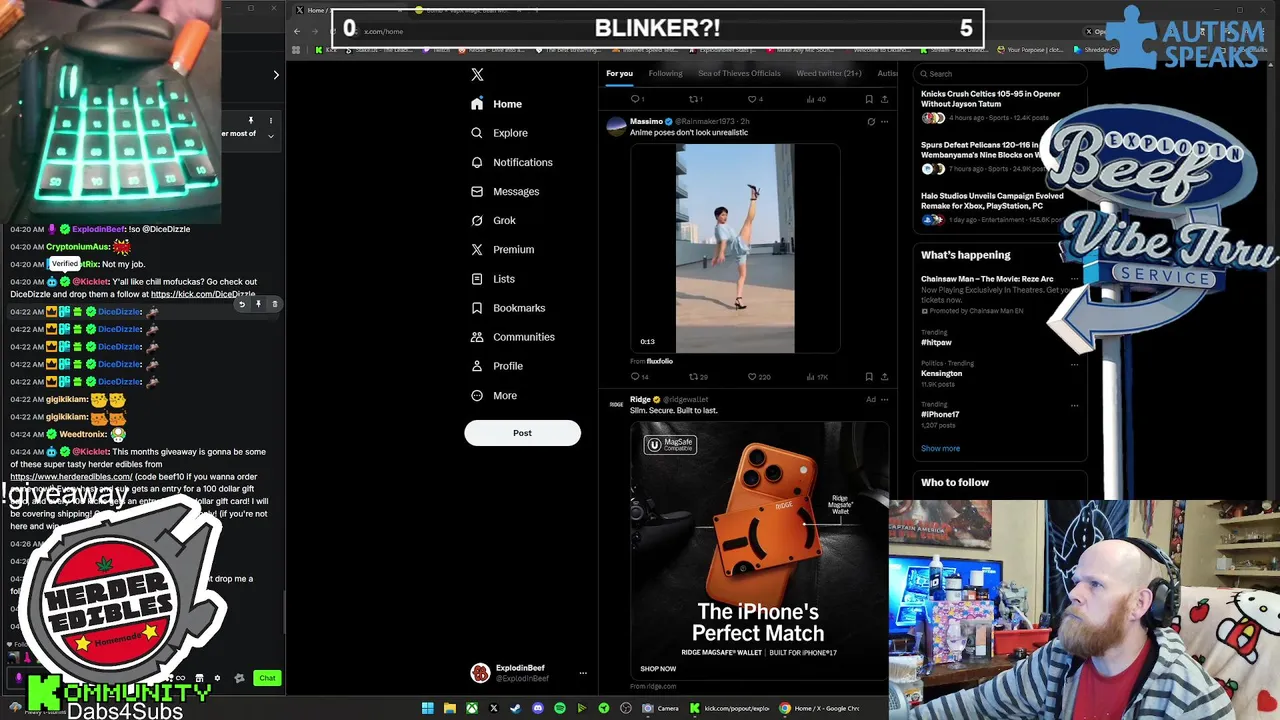The width and height of the screenshot is (1280, 720).
Task: Play the Massimo high-kick video
Action: point(735,248)
